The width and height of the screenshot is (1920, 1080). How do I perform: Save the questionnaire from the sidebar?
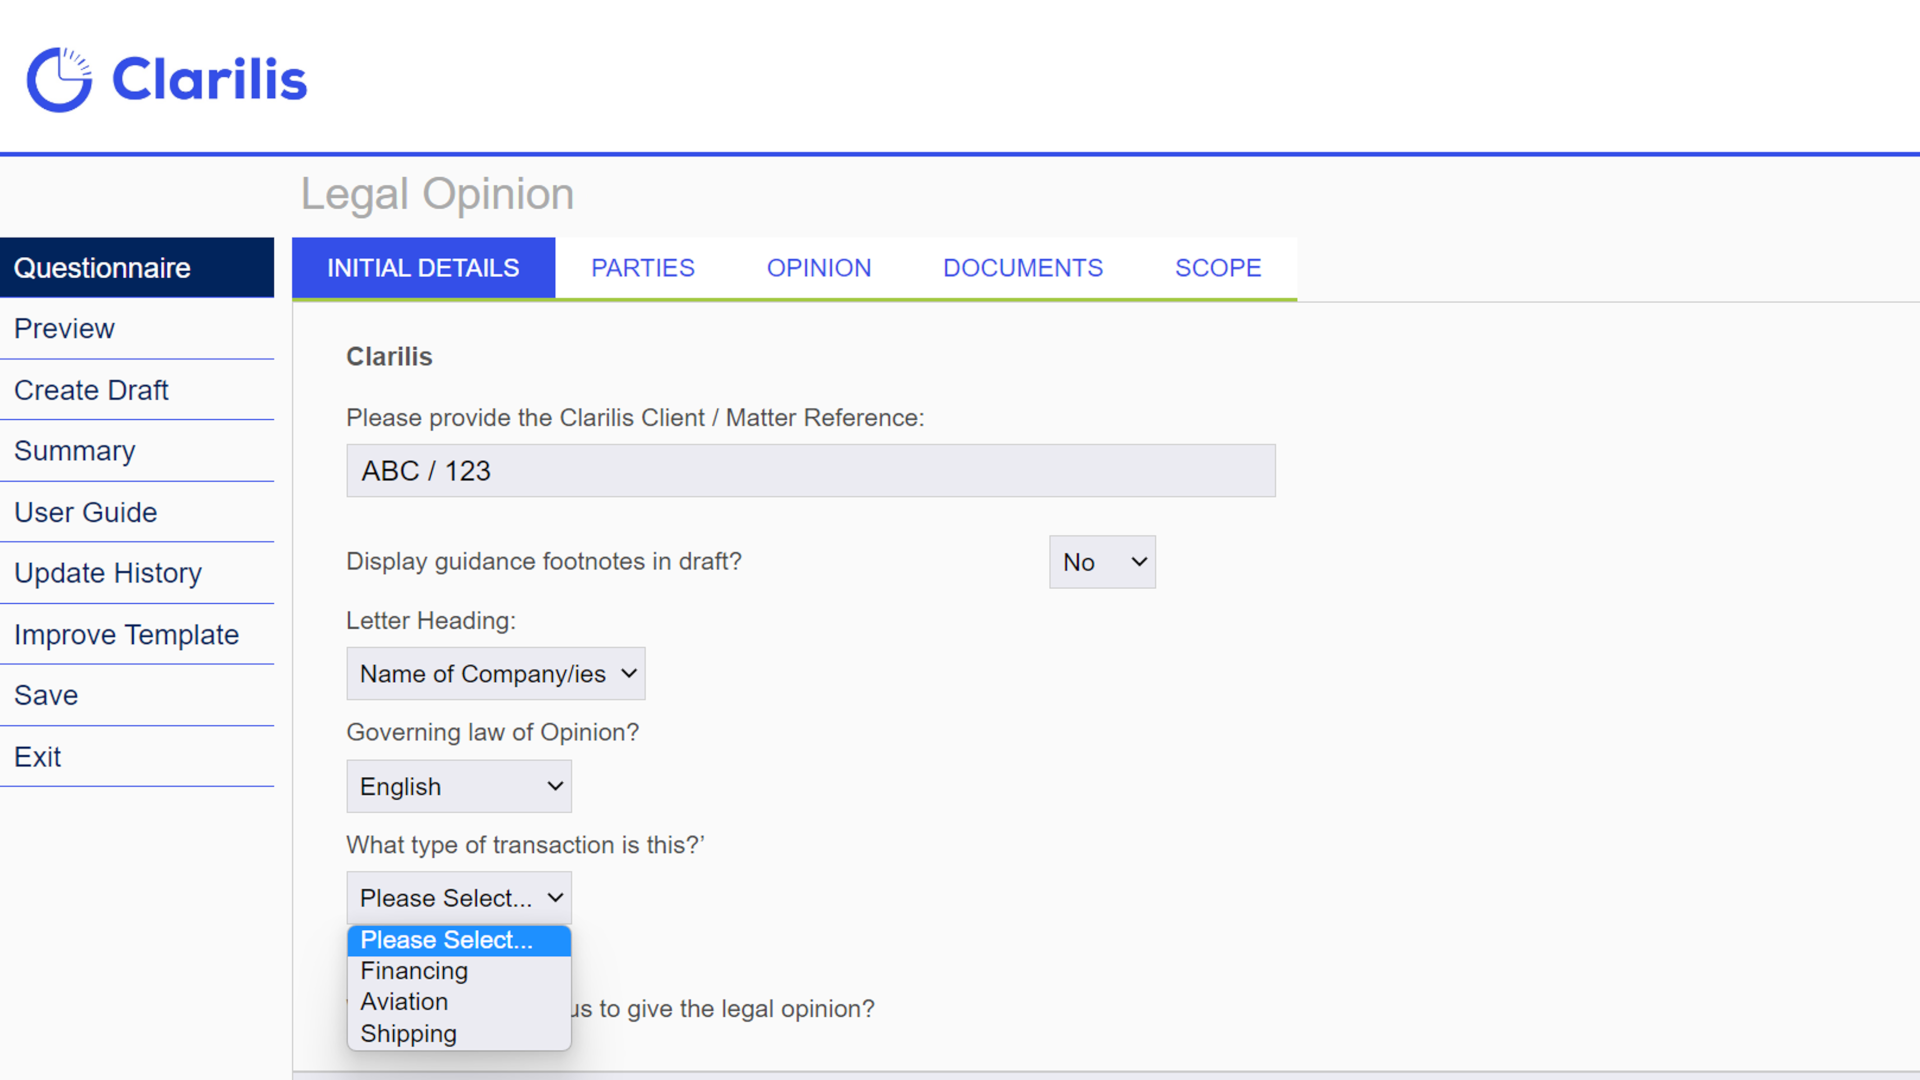point(137,695)
